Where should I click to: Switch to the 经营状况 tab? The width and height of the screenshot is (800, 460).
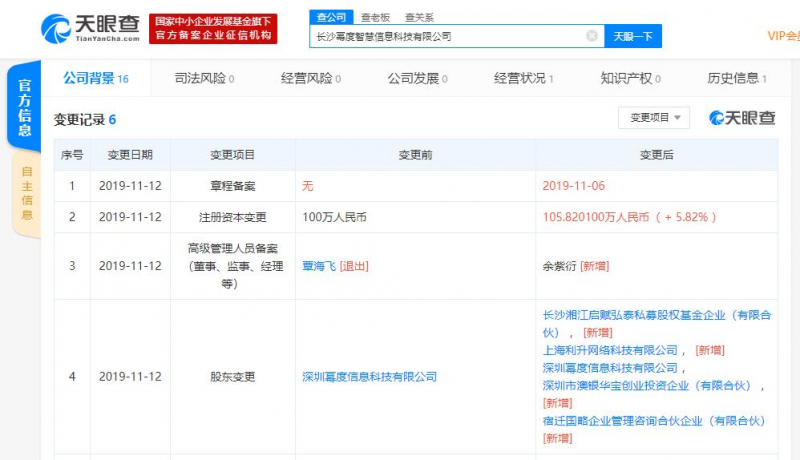[523, 79]
